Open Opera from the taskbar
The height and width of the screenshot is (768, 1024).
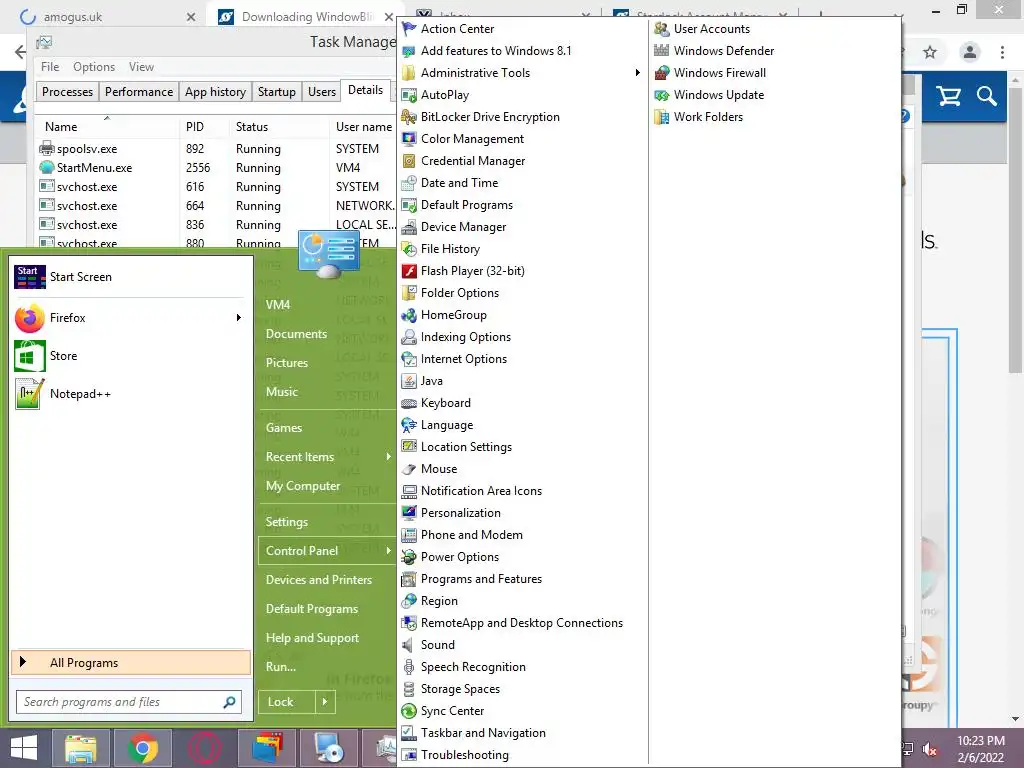coord(204,748)
